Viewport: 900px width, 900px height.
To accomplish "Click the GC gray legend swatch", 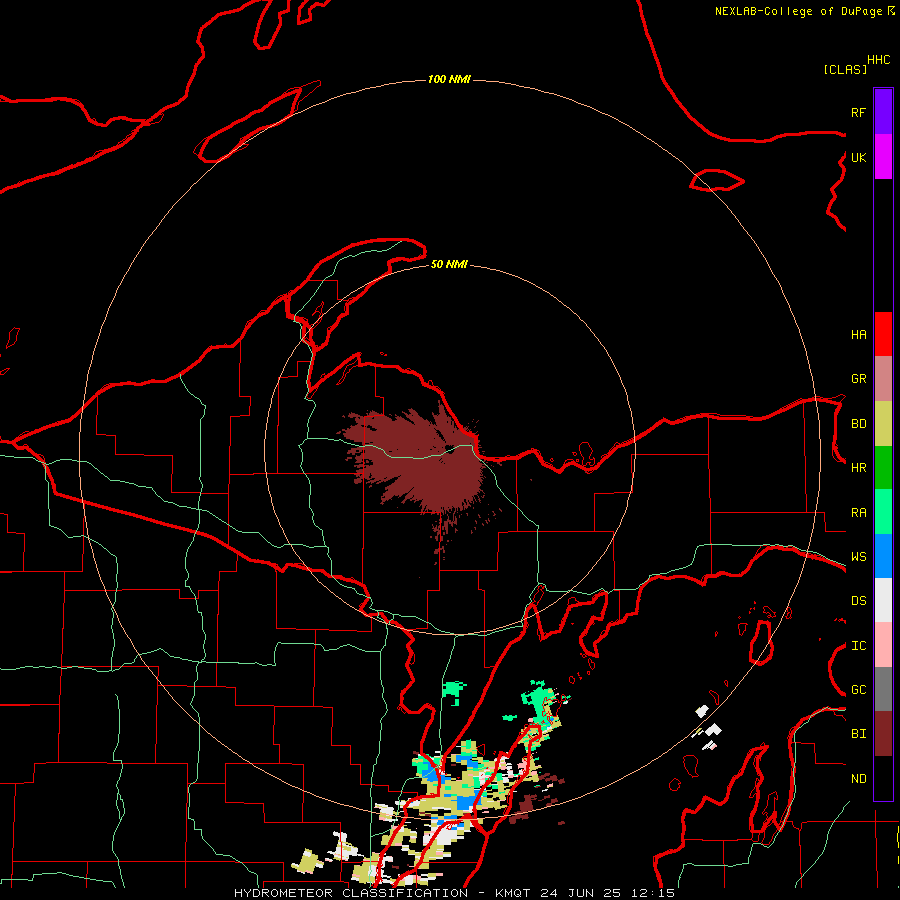I will (883, 689).
